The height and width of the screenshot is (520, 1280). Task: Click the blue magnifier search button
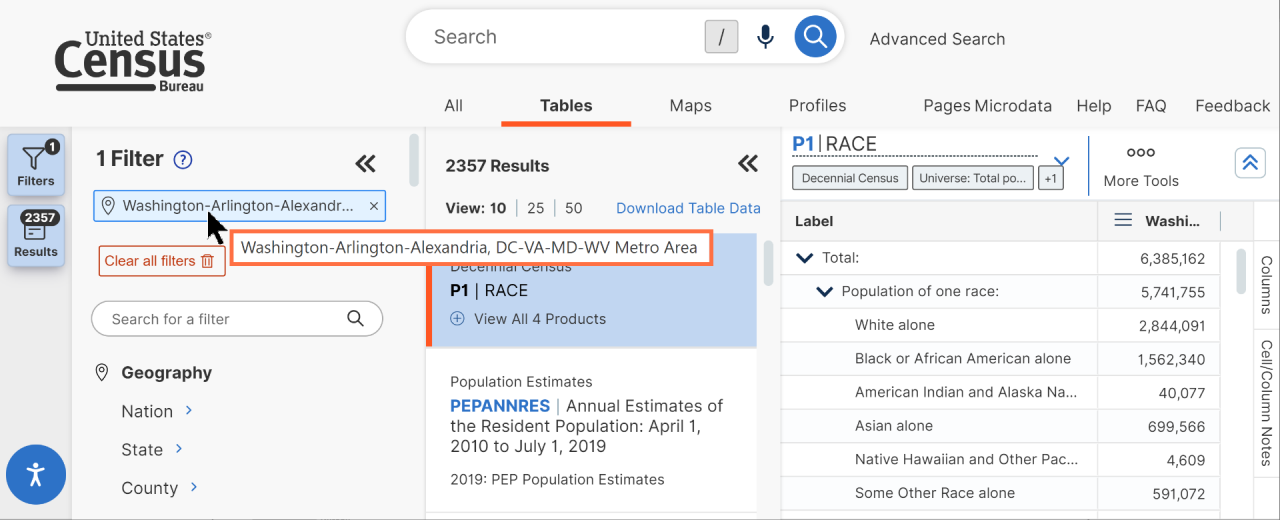[x=815, y=37]
